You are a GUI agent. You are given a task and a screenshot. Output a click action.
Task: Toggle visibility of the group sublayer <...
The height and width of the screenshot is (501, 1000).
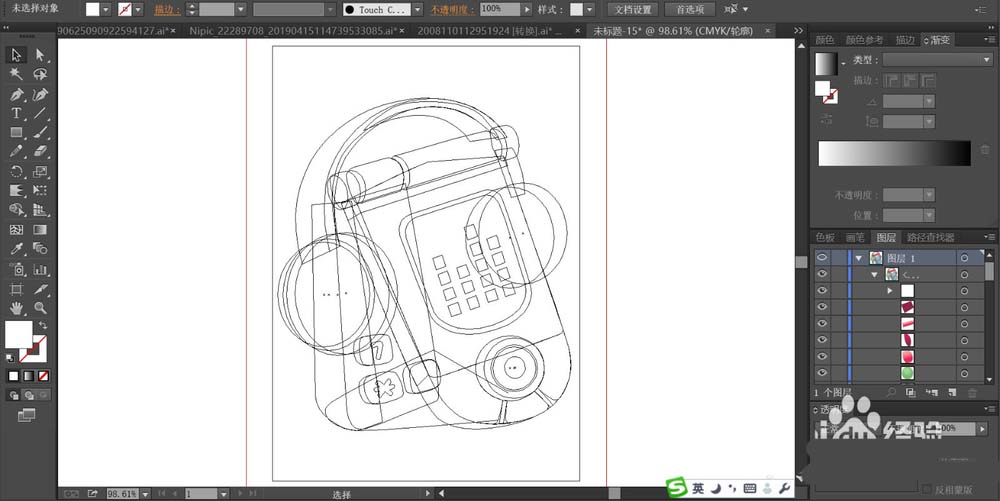coord(821,274)
